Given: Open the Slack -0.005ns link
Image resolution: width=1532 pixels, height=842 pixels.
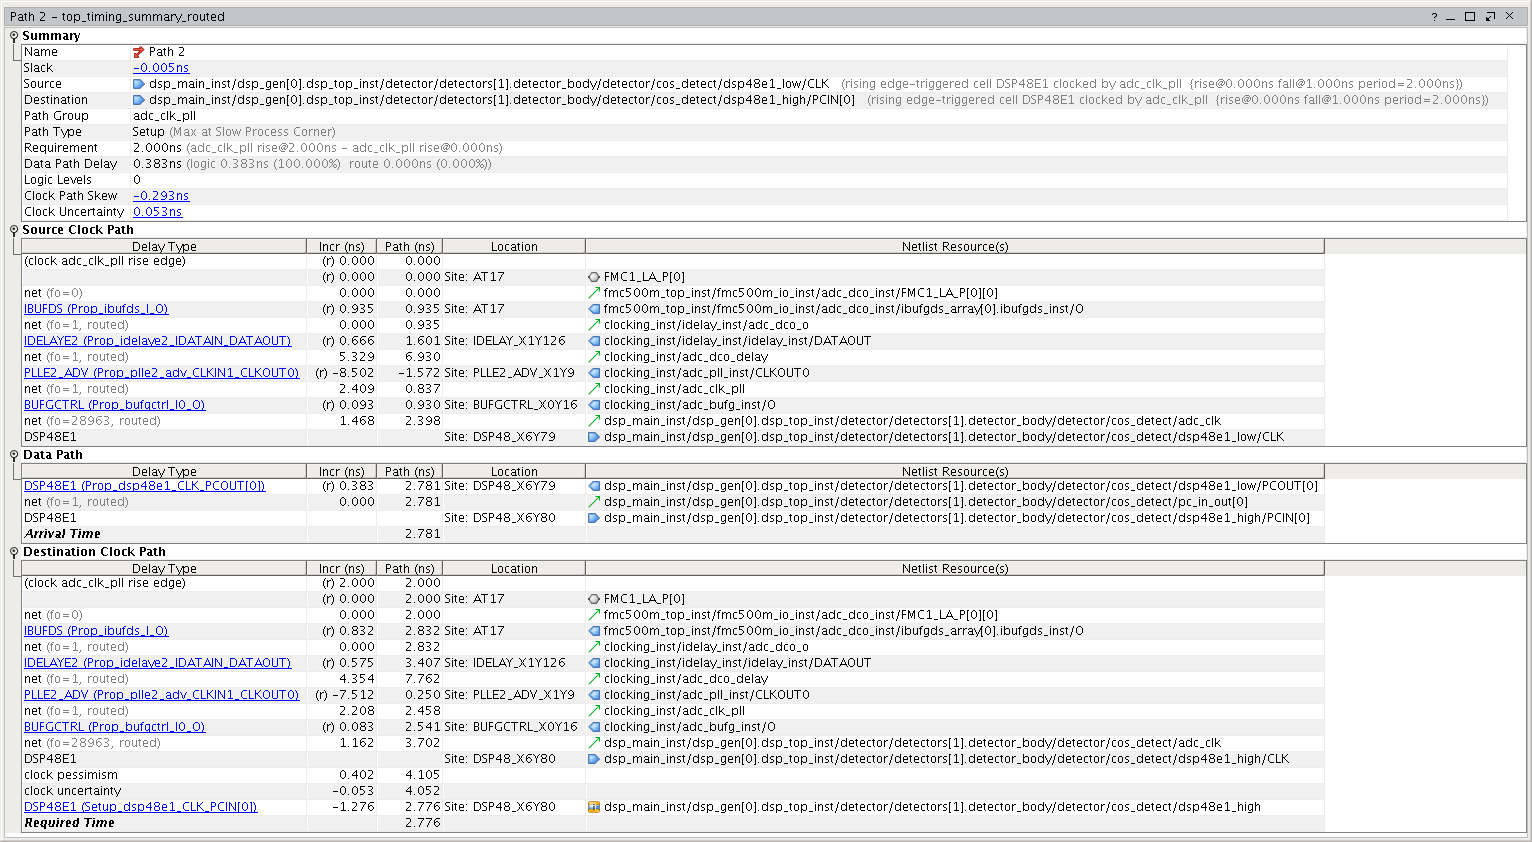Looking at the screenshot, I should [161, 68].
